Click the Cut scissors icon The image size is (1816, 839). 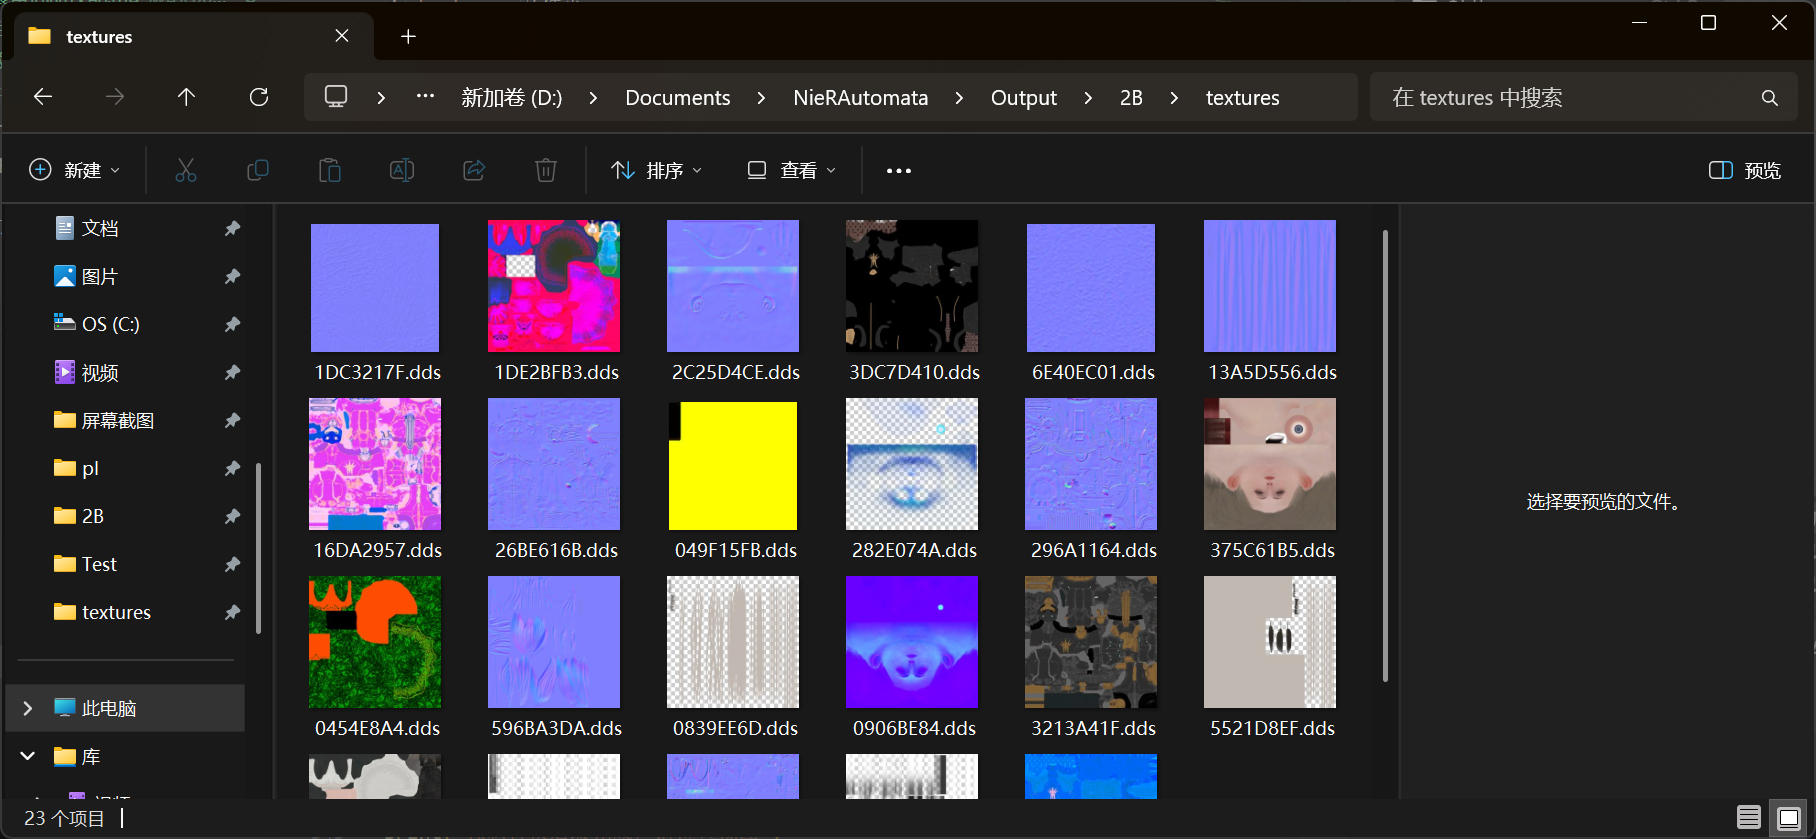pos(186,171)
